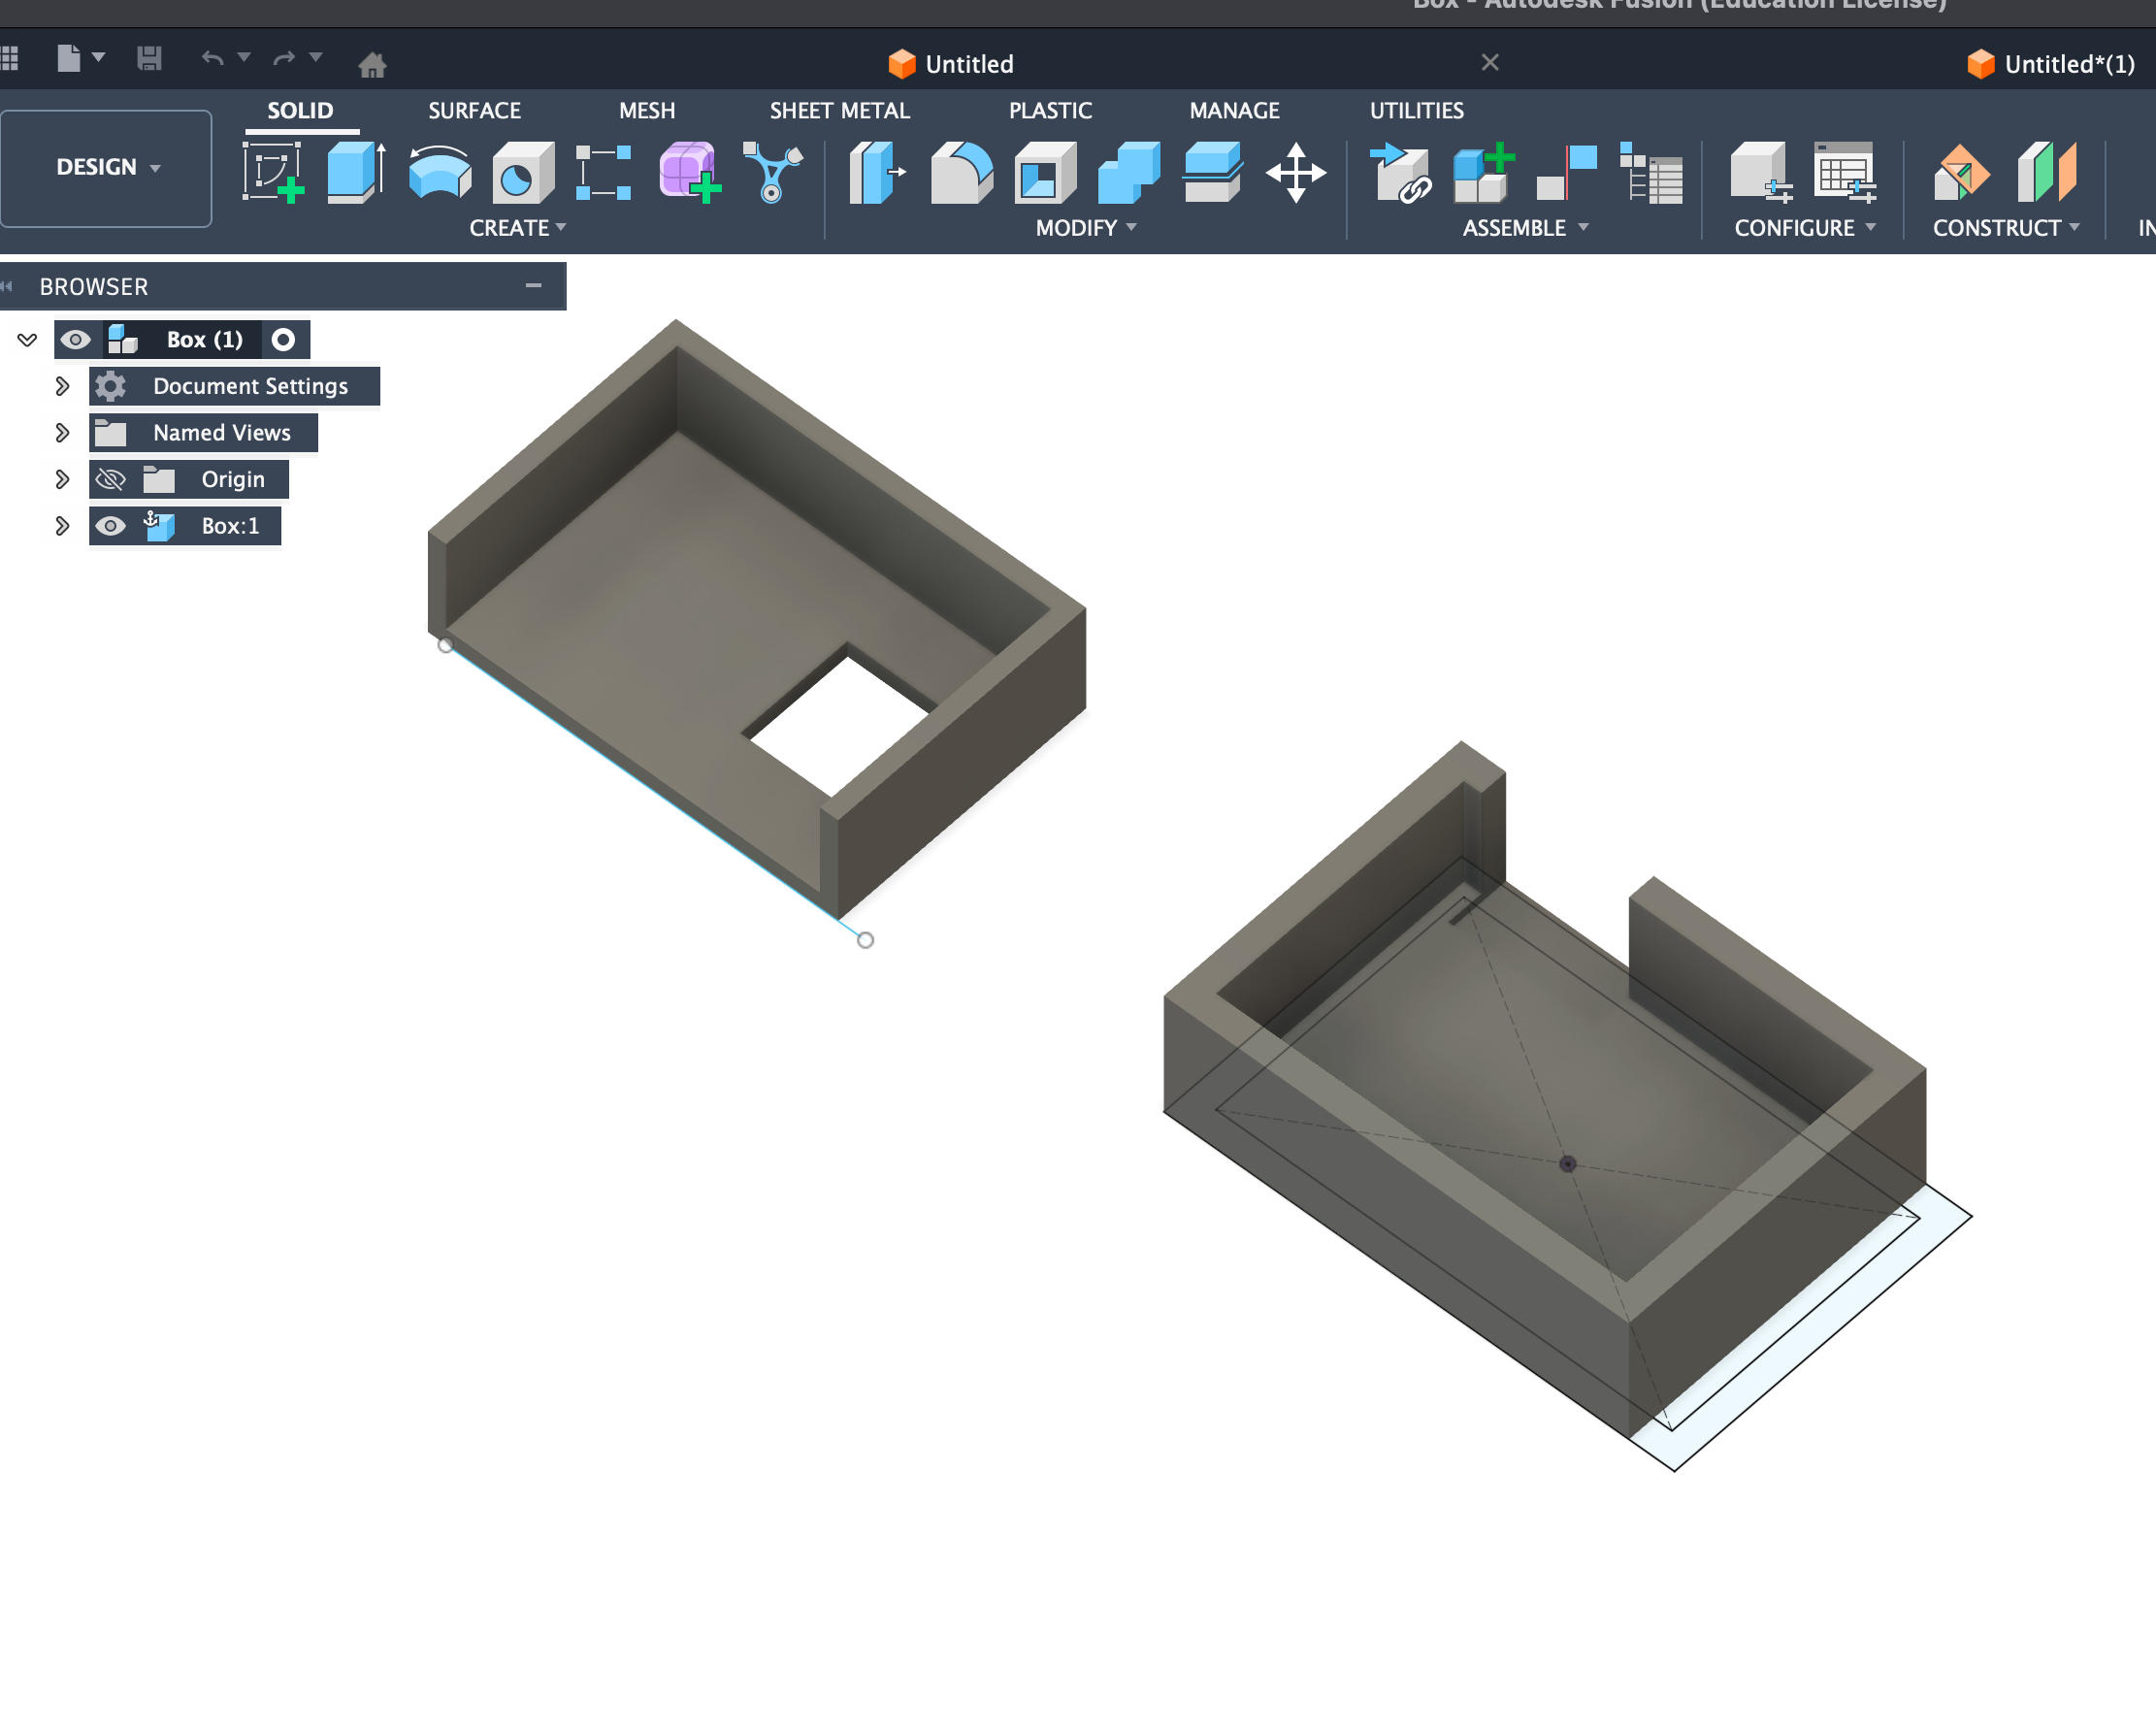Select the Extrude tool
Image resolution: width=2156 pixels, height=1731 pixels.
tap(355, 172)
